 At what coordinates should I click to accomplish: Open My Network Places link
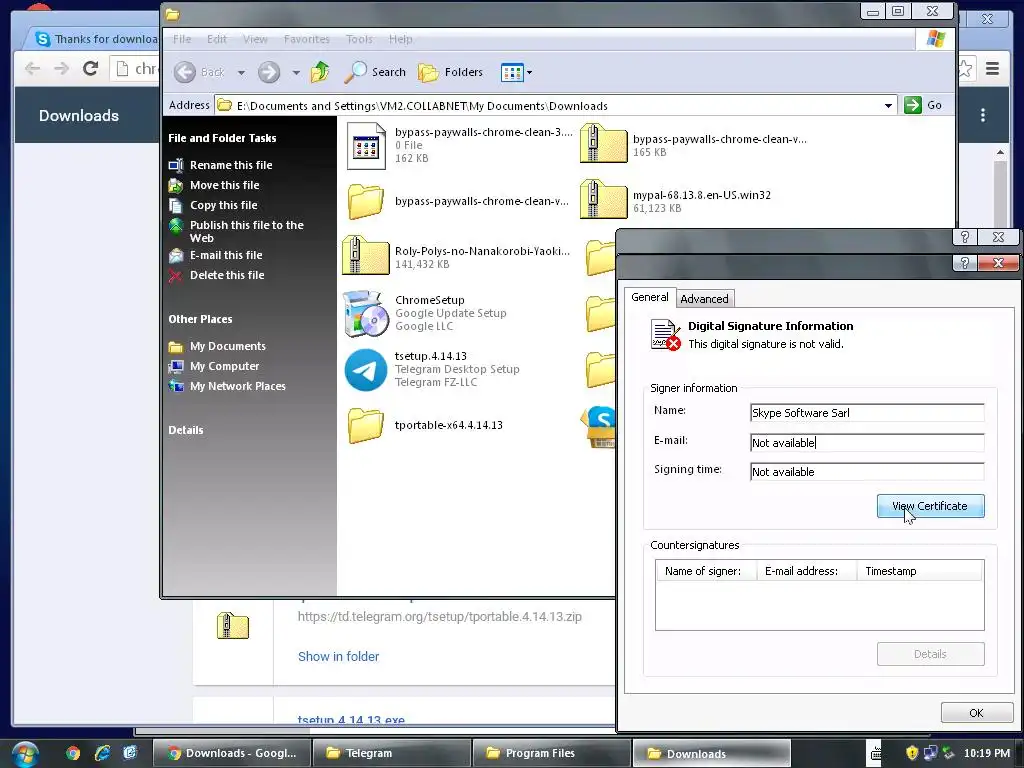[x=238, y=387]
